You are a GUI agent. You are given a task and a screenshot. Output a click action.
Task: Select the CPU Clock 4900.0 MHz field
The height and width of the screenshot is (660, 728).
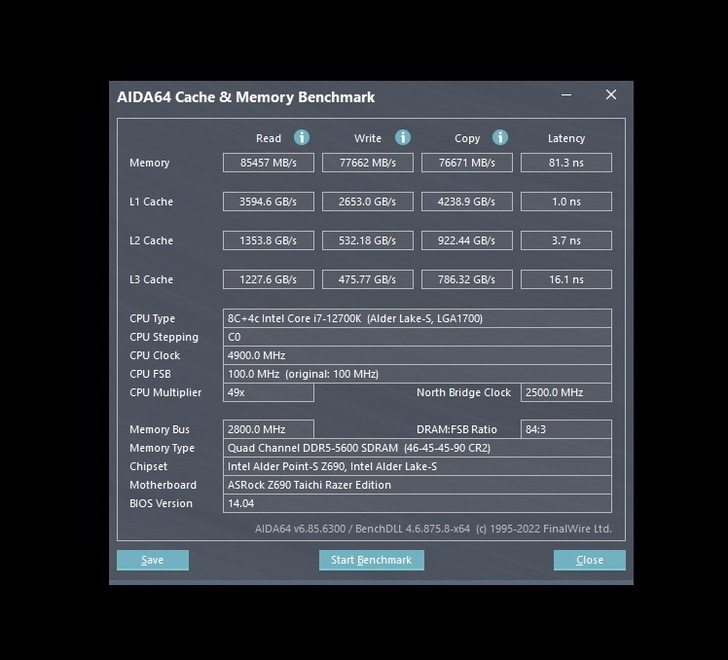tap(417, 355)
